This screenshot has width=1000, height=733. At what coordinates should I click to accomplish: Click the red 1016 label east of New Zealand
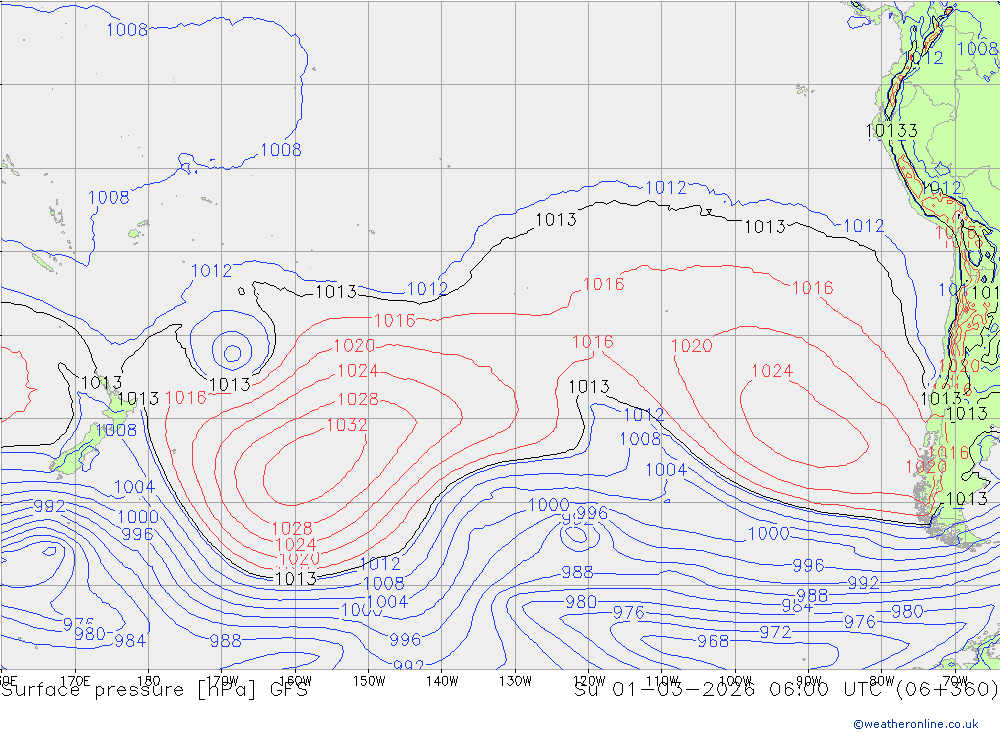click(x=186, y=398)
